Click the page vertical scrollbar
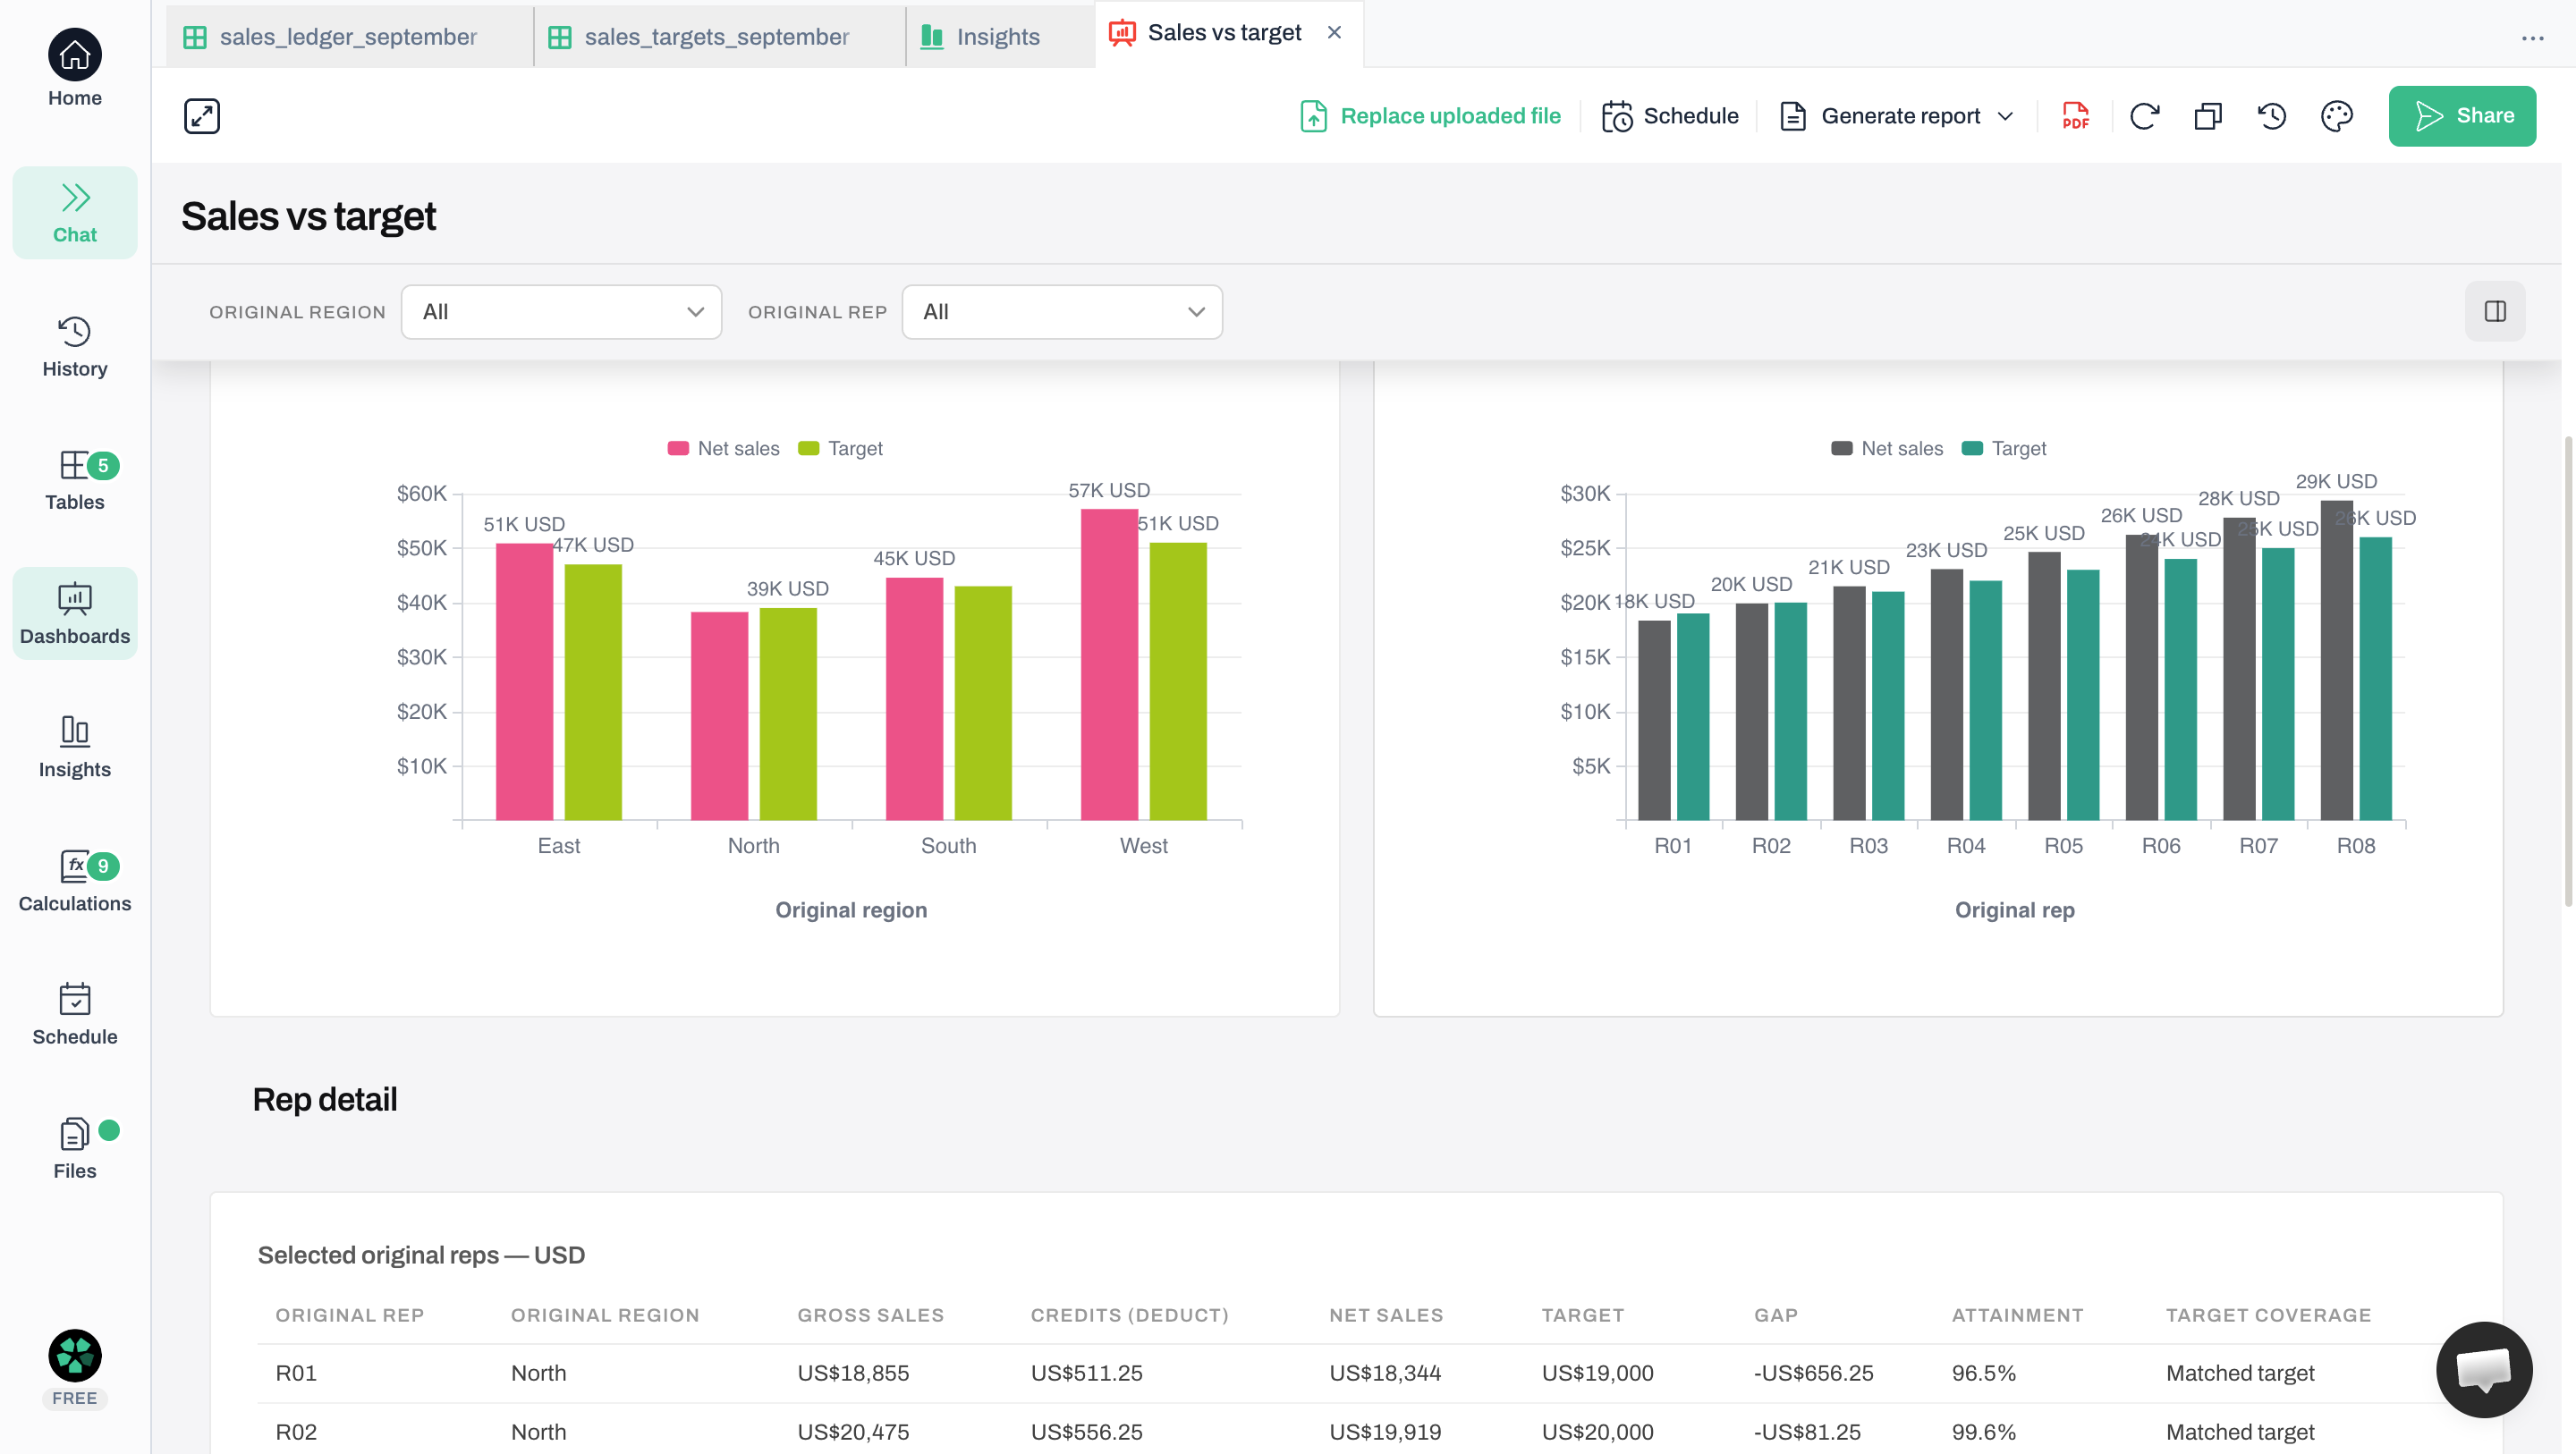2576x1454 pixels. (x=2567, y=670)
